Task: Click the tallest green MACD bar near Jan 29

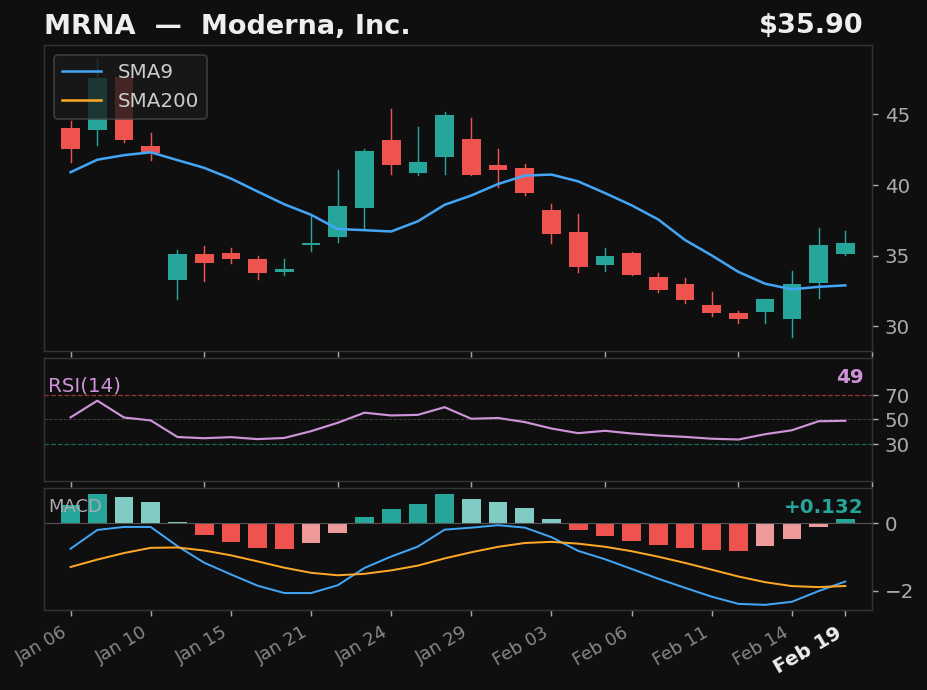Action: 445,509
